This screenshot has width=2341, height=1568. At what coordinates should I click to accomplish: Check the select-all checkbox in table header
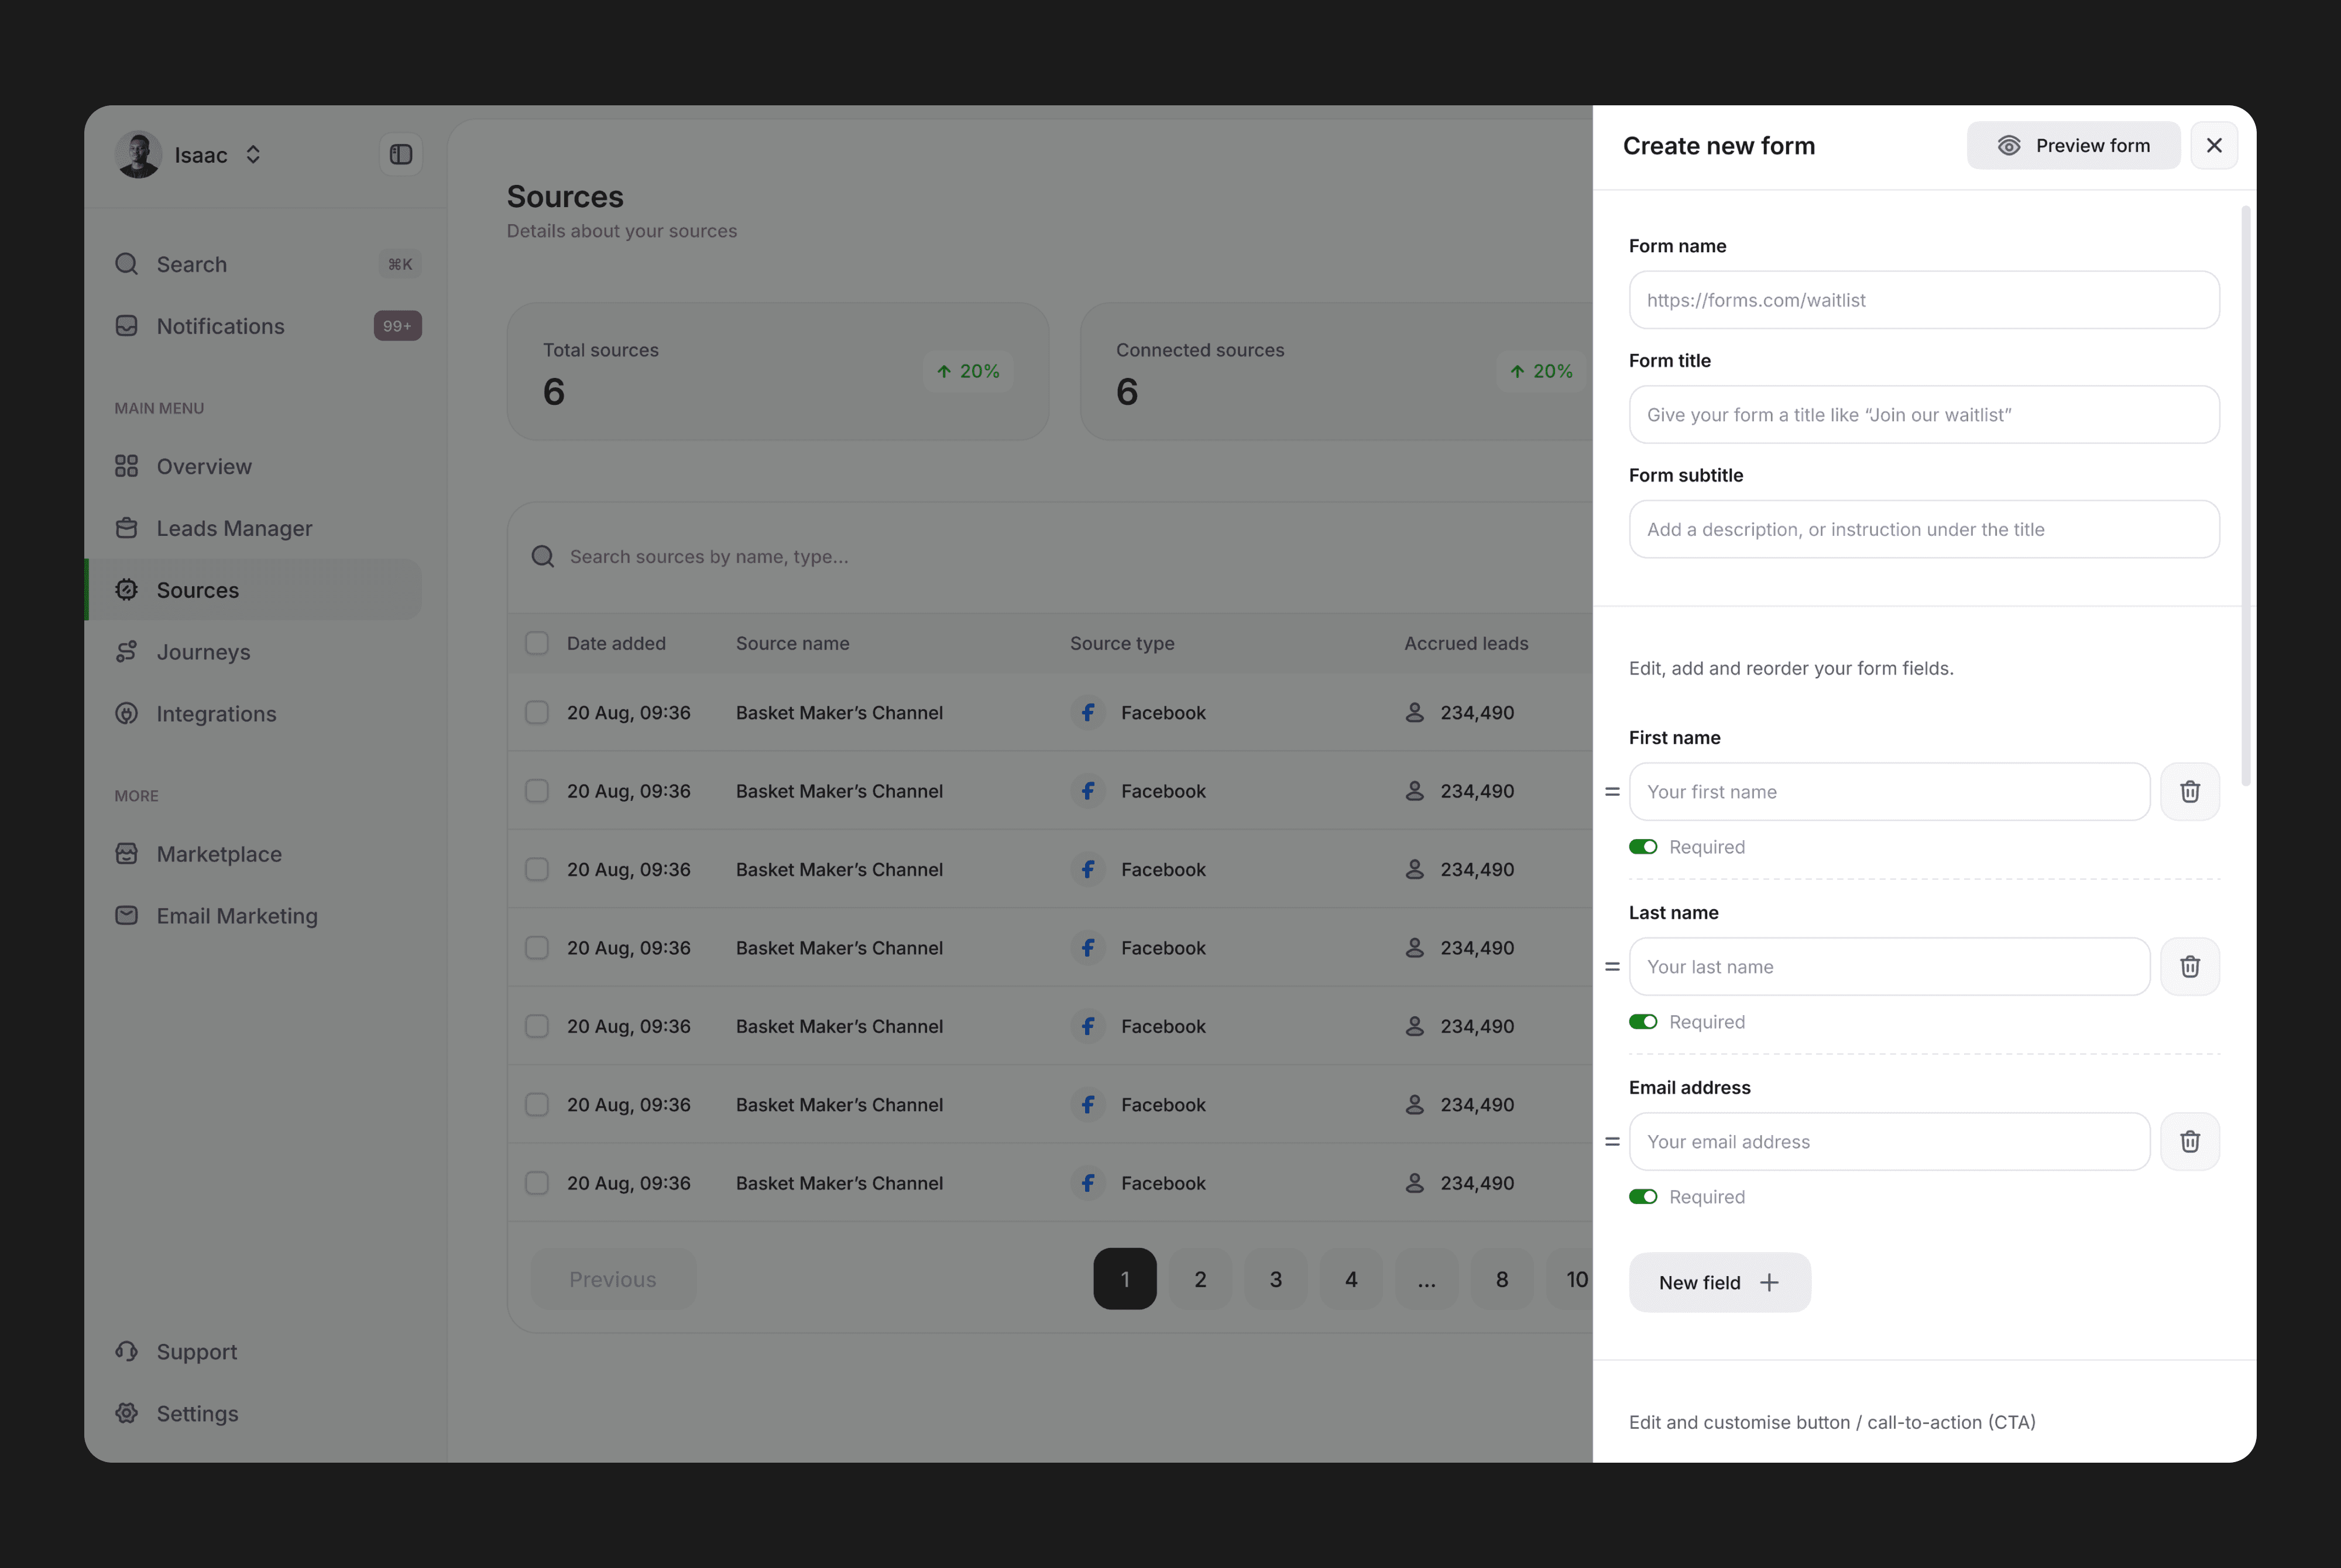pyautogui.click(x=537, y=643)
